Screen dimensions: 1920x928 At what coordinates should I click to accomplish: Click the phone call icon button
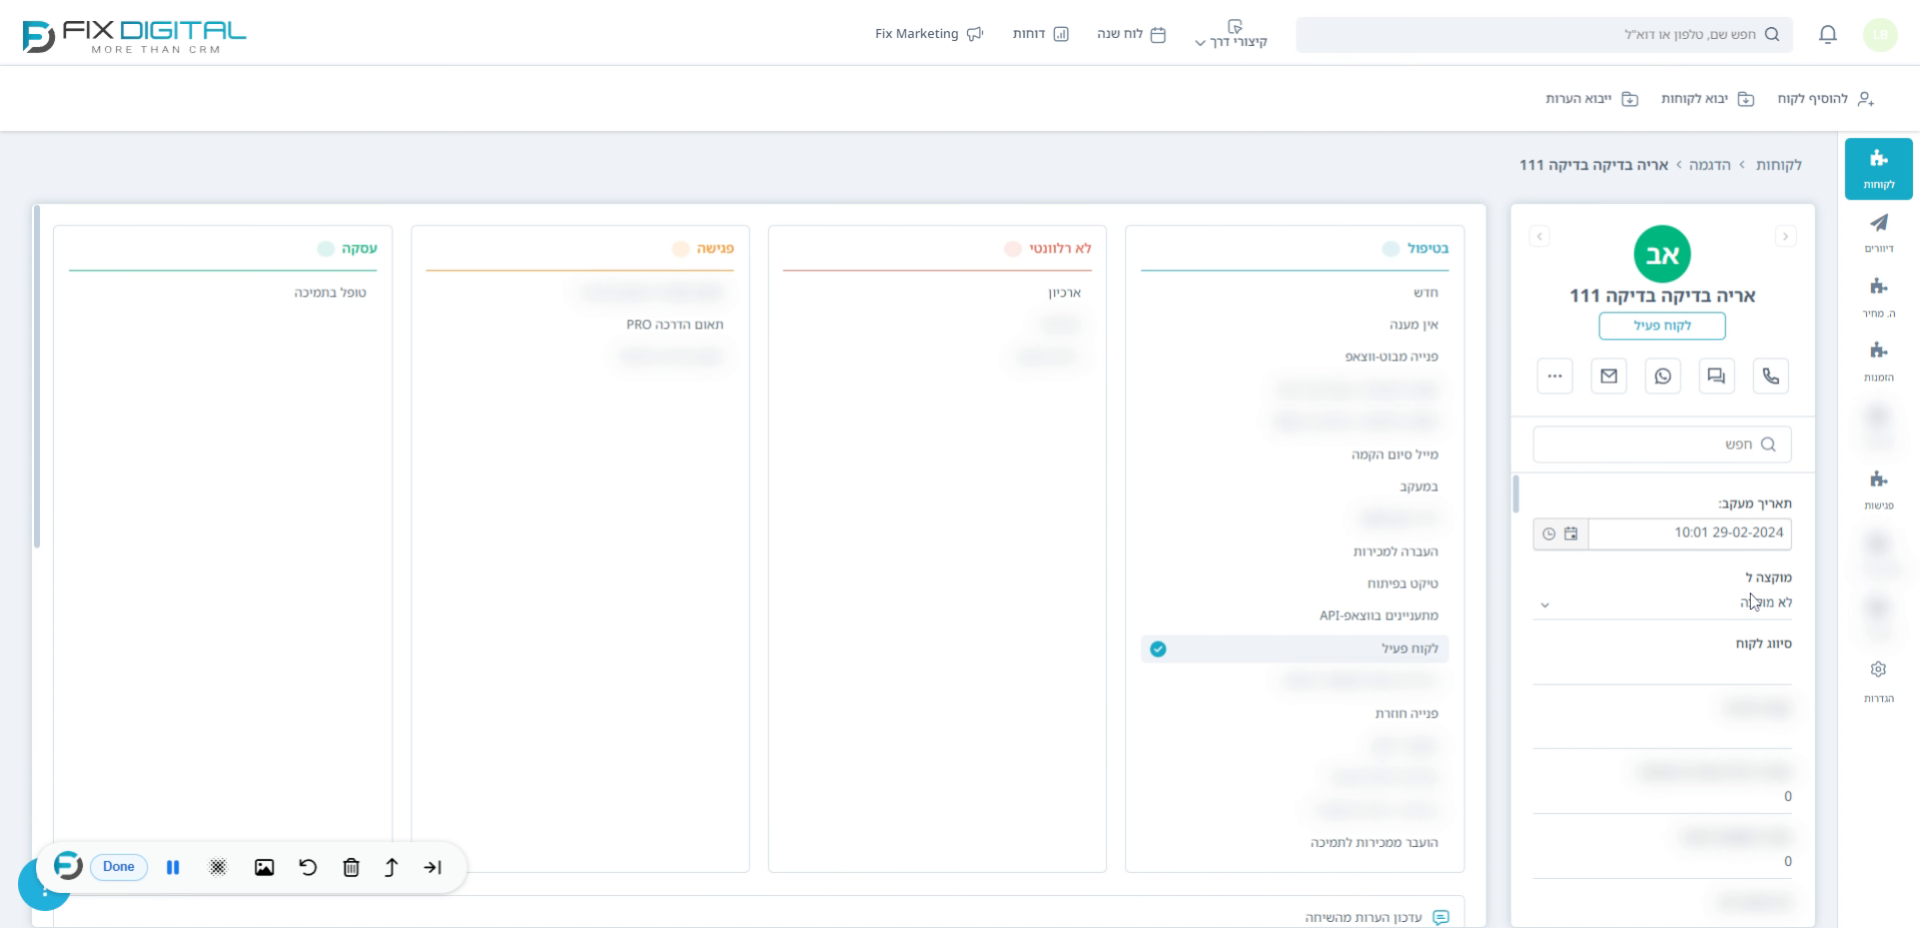(1770, 376)
